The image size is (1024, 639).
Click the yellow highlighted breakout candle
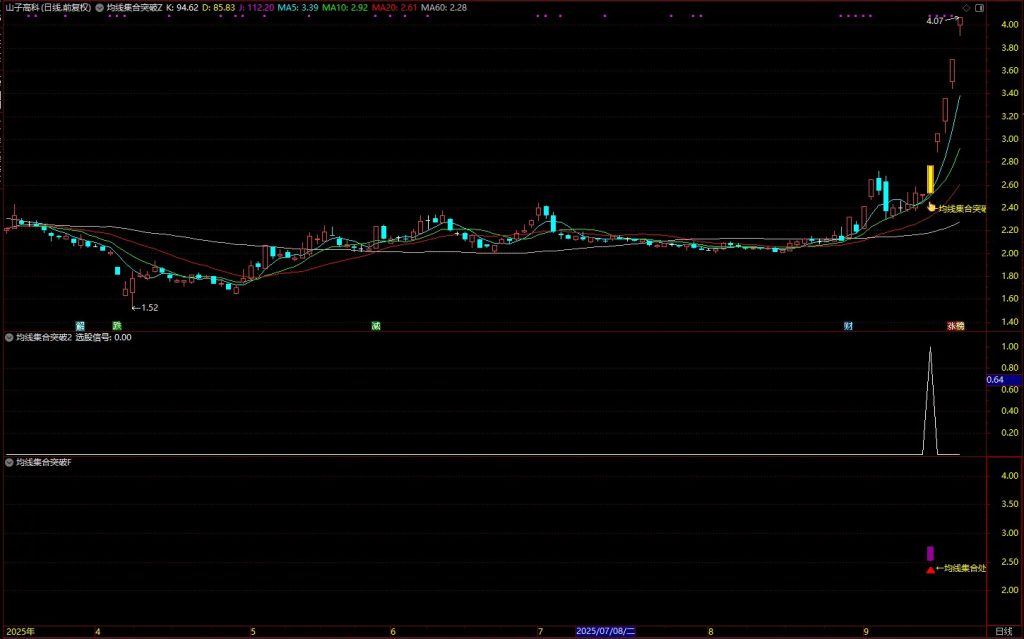931,180
